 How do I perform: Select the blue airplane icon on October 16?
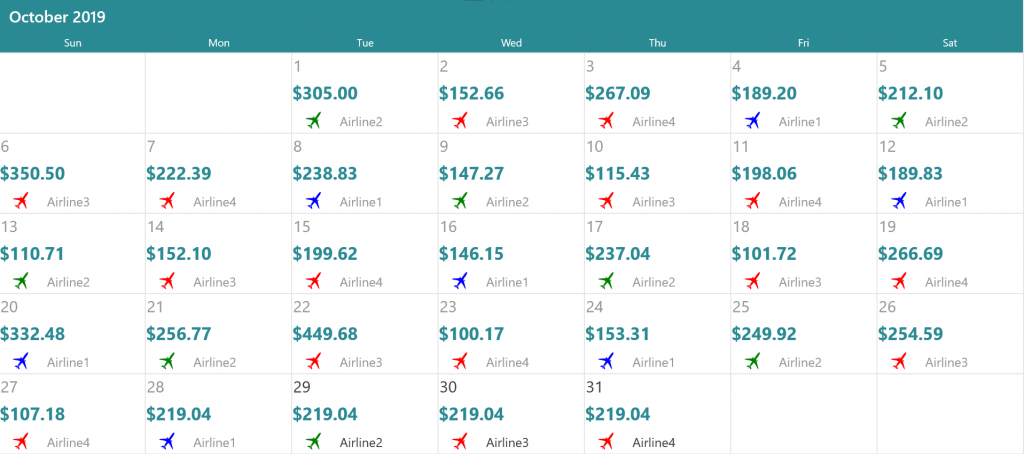click(460, 281)
